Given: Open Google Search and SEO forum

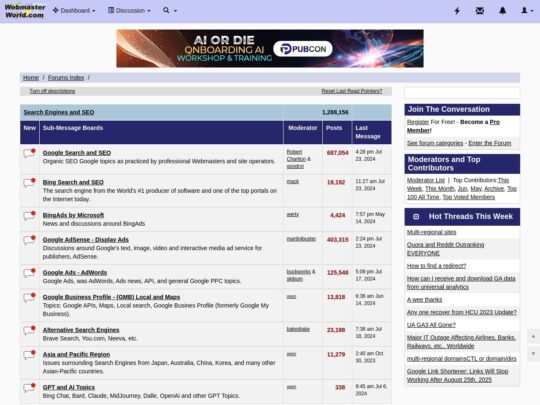Looking at the screenshot, I should (x=77, y=153).
